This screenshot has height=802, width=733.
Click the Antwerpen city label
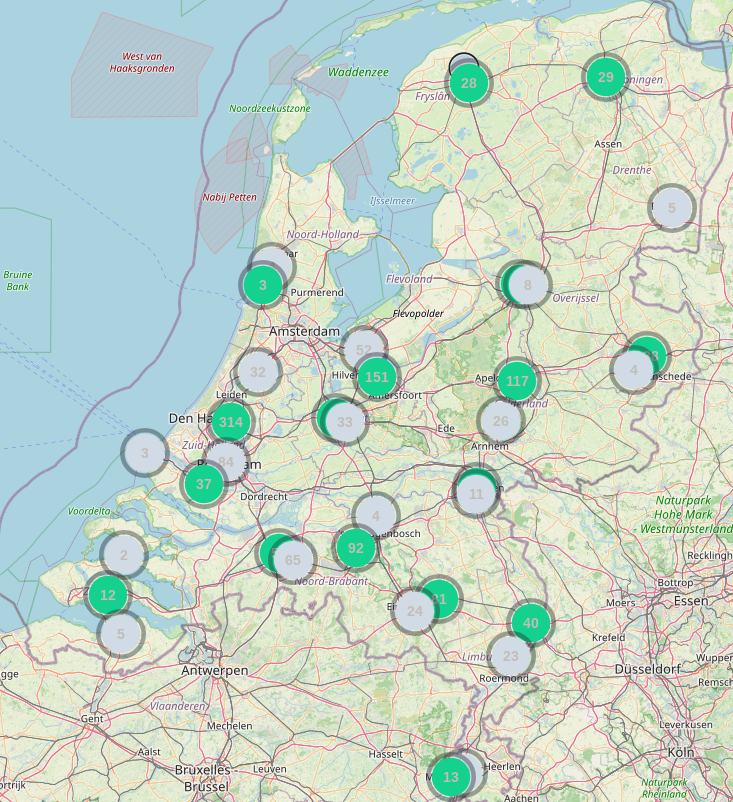pos(215,671)
